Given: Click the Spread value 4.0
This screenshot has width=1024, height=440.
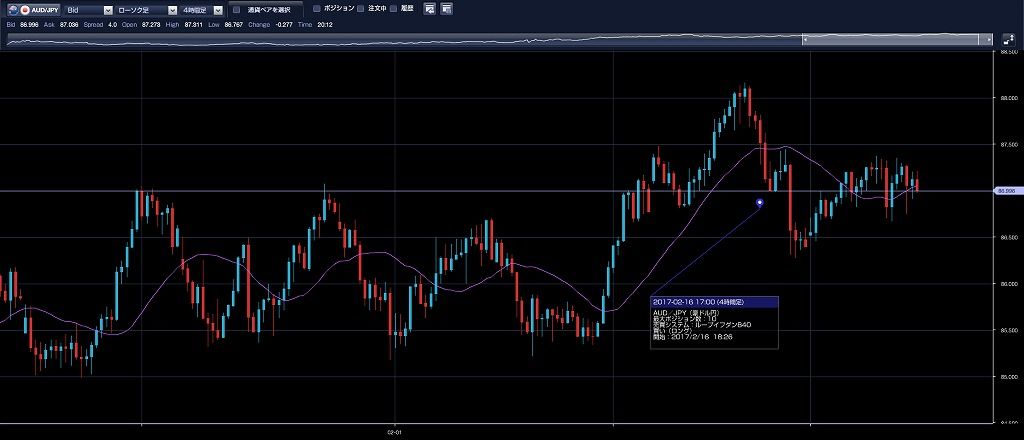Looking at the screenshot, I should [113, 24].
